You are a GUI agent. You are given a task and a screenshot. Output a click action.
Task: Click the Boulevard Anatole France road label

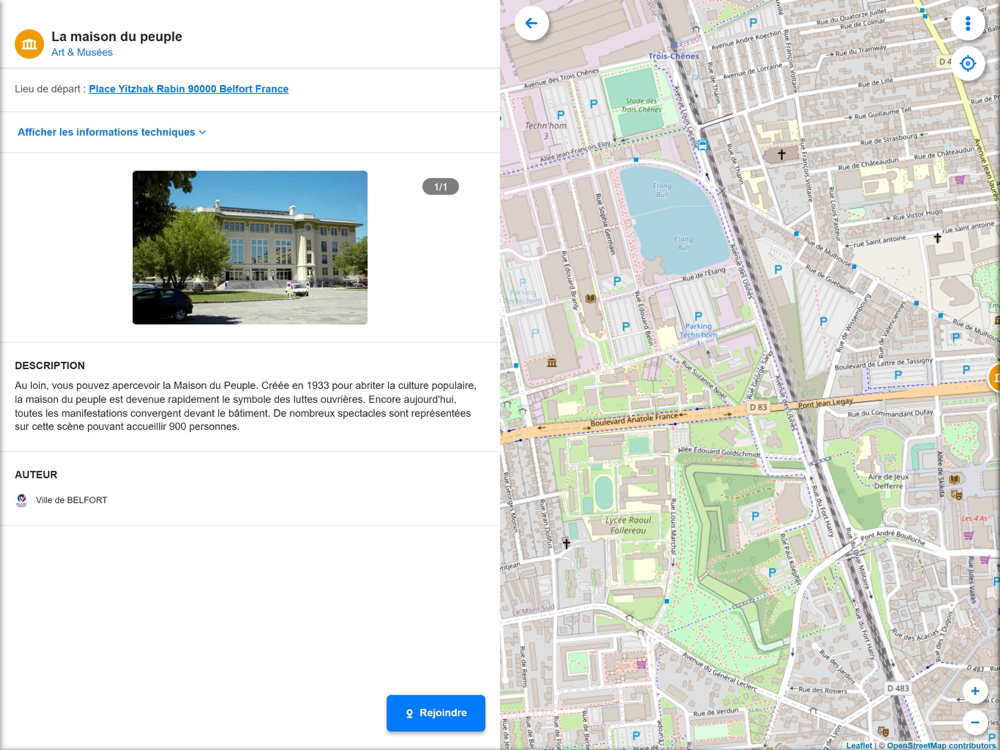coord(635,419)
